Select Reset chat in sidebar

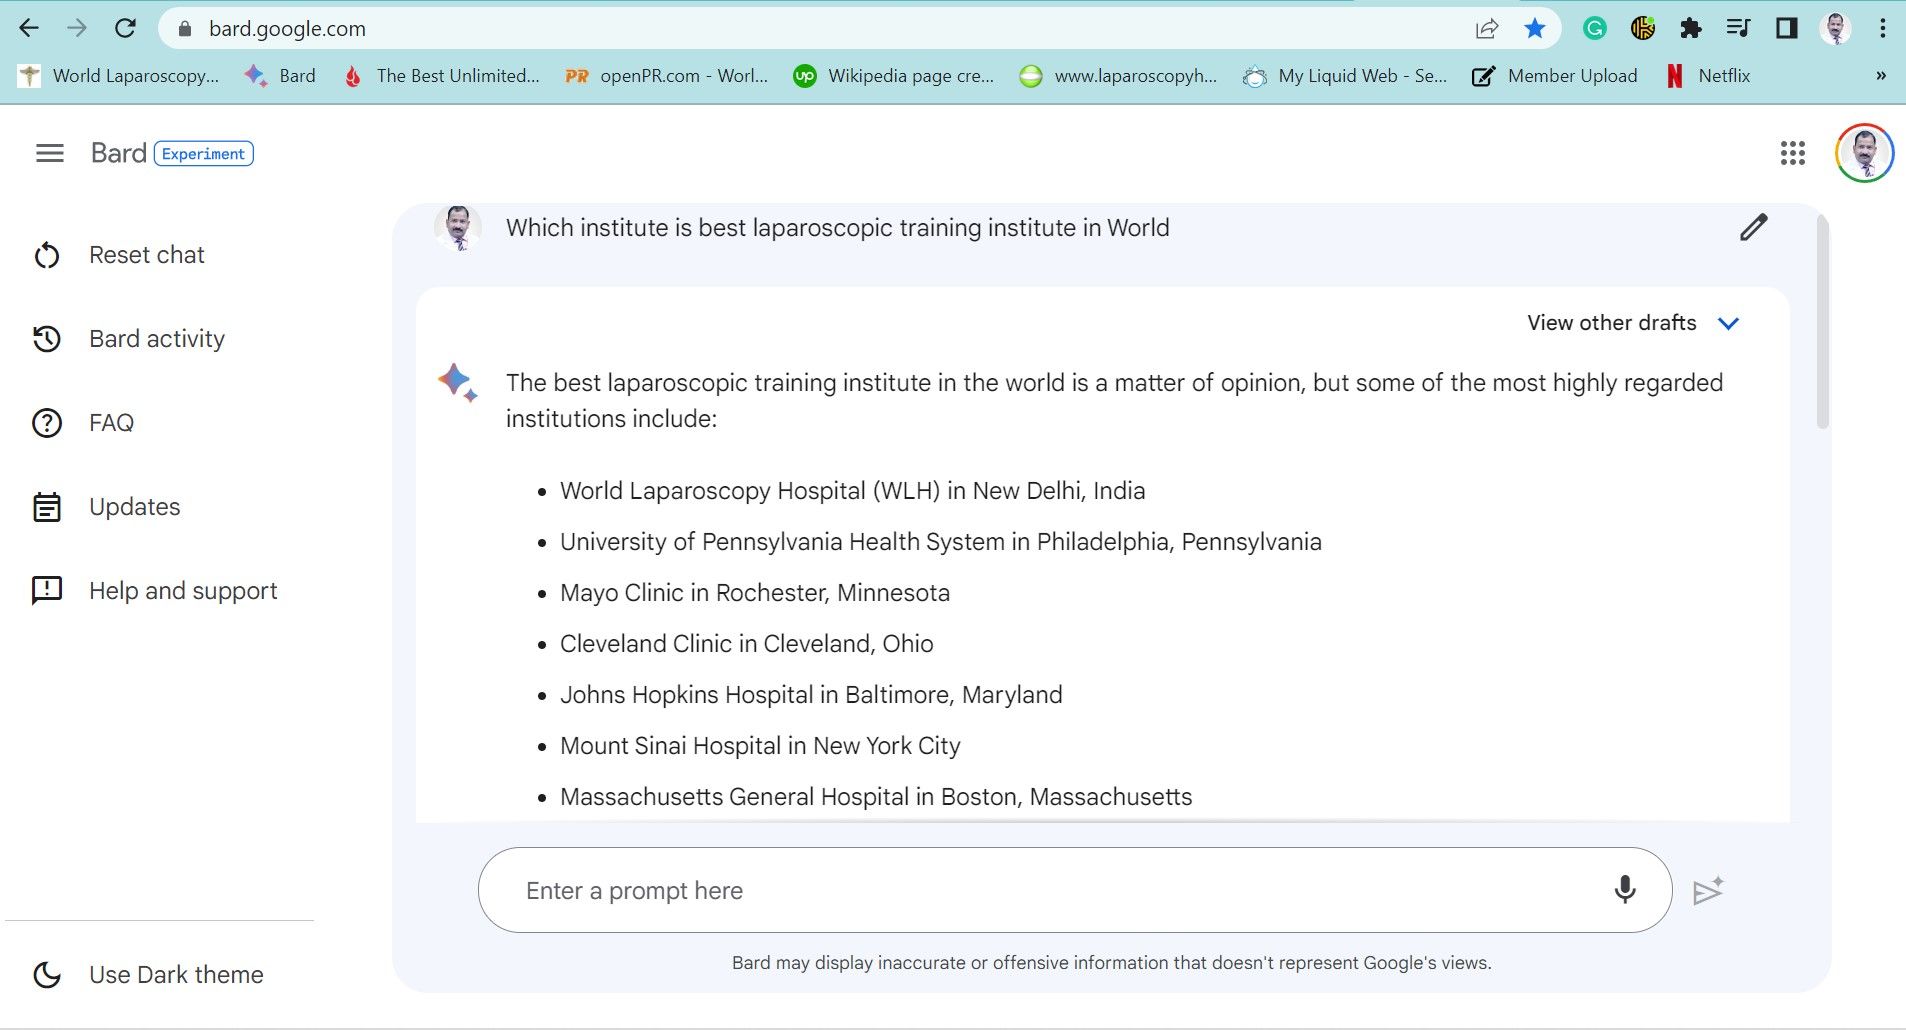(x=146, y=255)
